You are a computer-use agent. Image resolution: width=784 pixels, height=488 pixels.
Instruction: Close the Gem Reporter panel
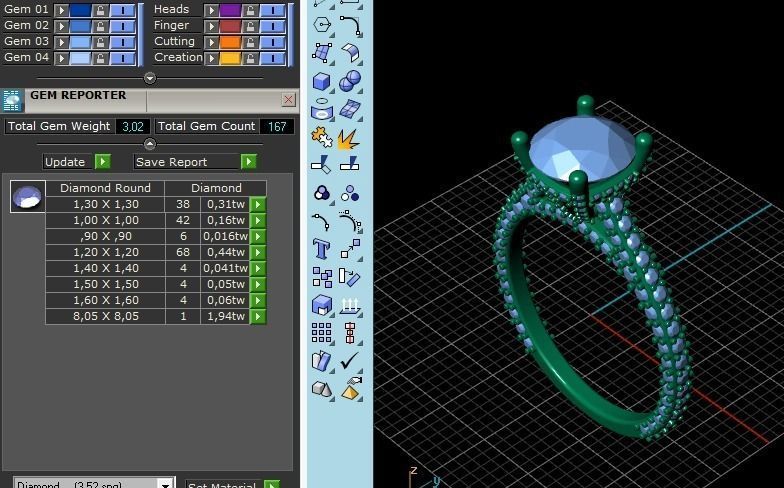pos(288,100)
